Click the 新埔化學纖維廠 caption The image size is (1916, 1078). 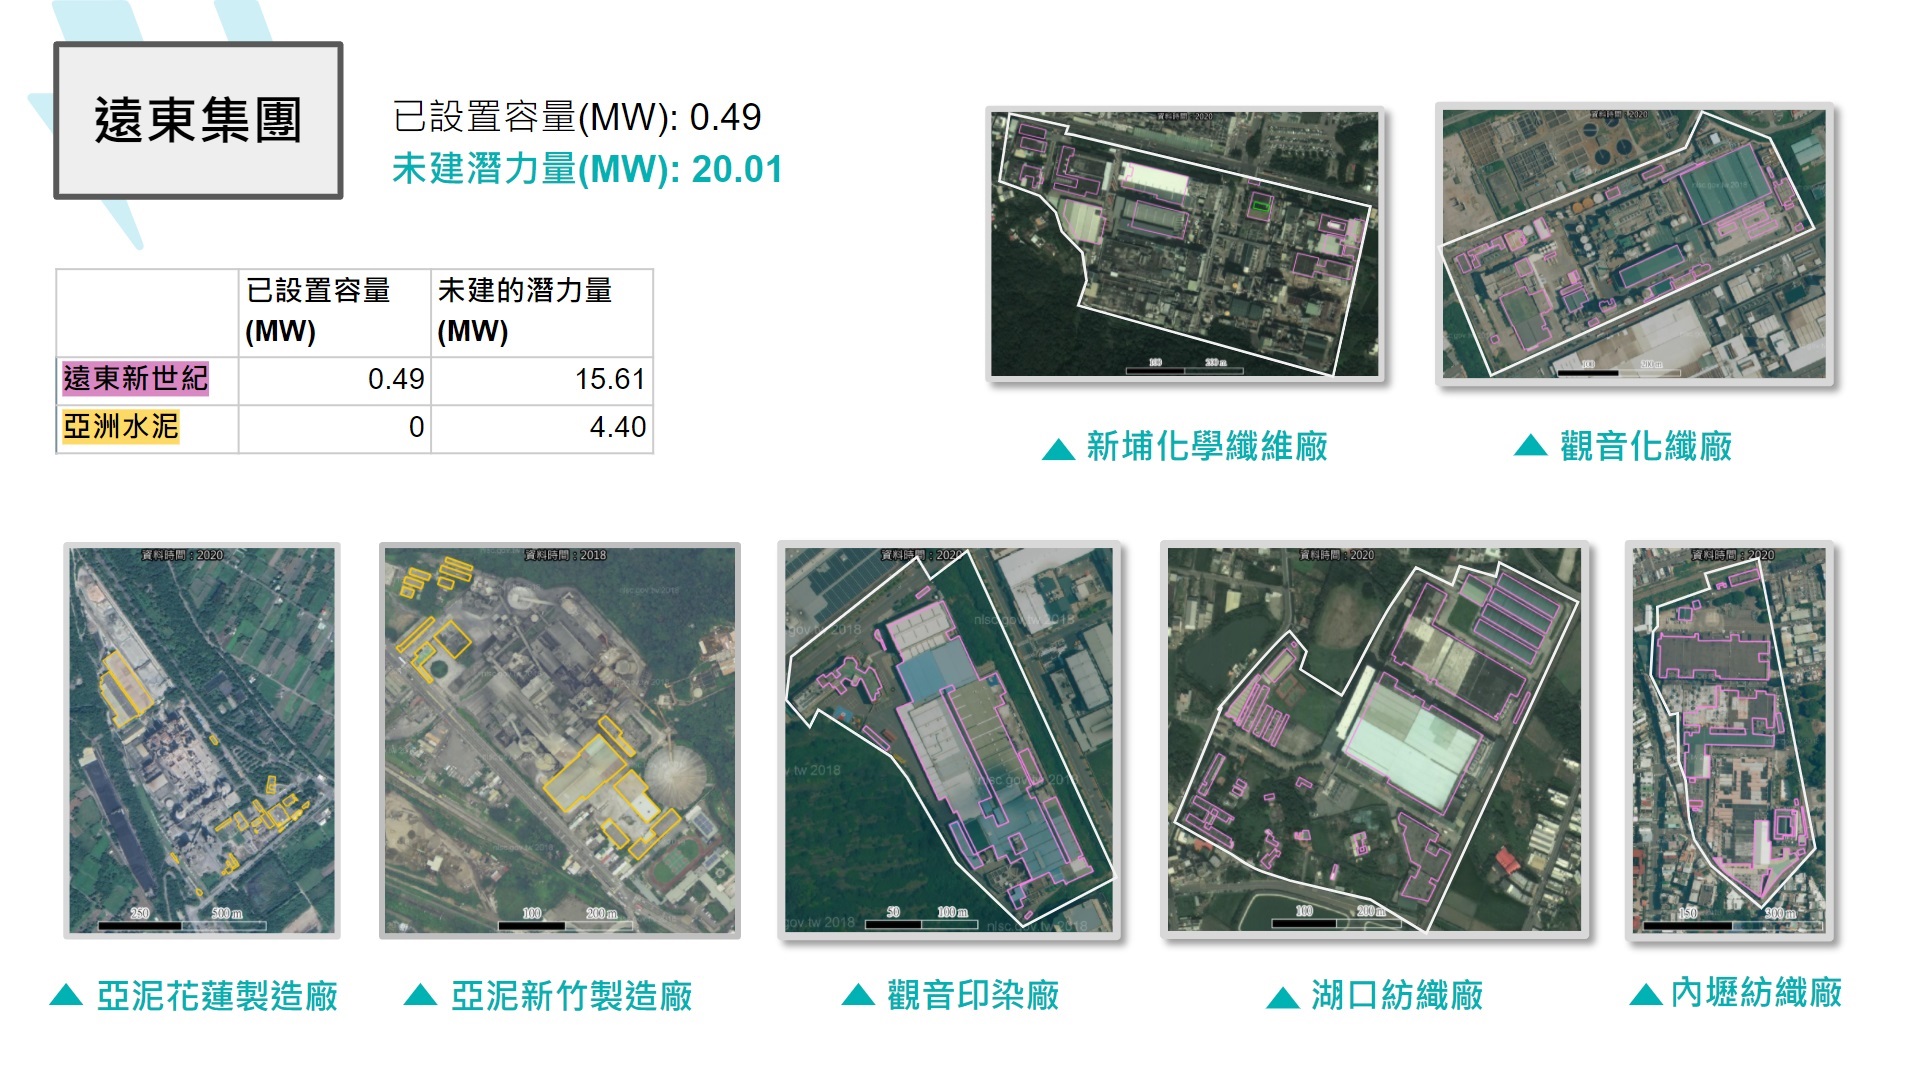coord(1207,446)
